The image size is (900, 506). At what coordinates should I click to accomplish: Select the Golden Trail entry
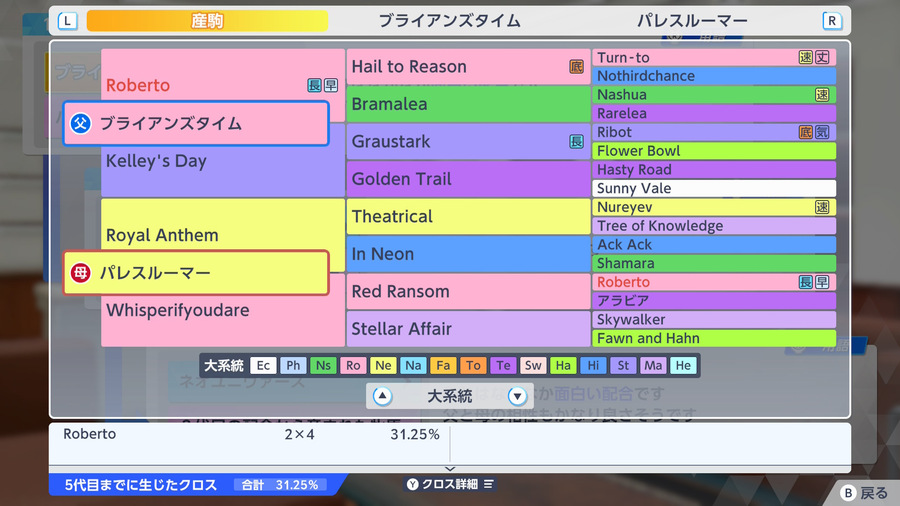point(468,179)
